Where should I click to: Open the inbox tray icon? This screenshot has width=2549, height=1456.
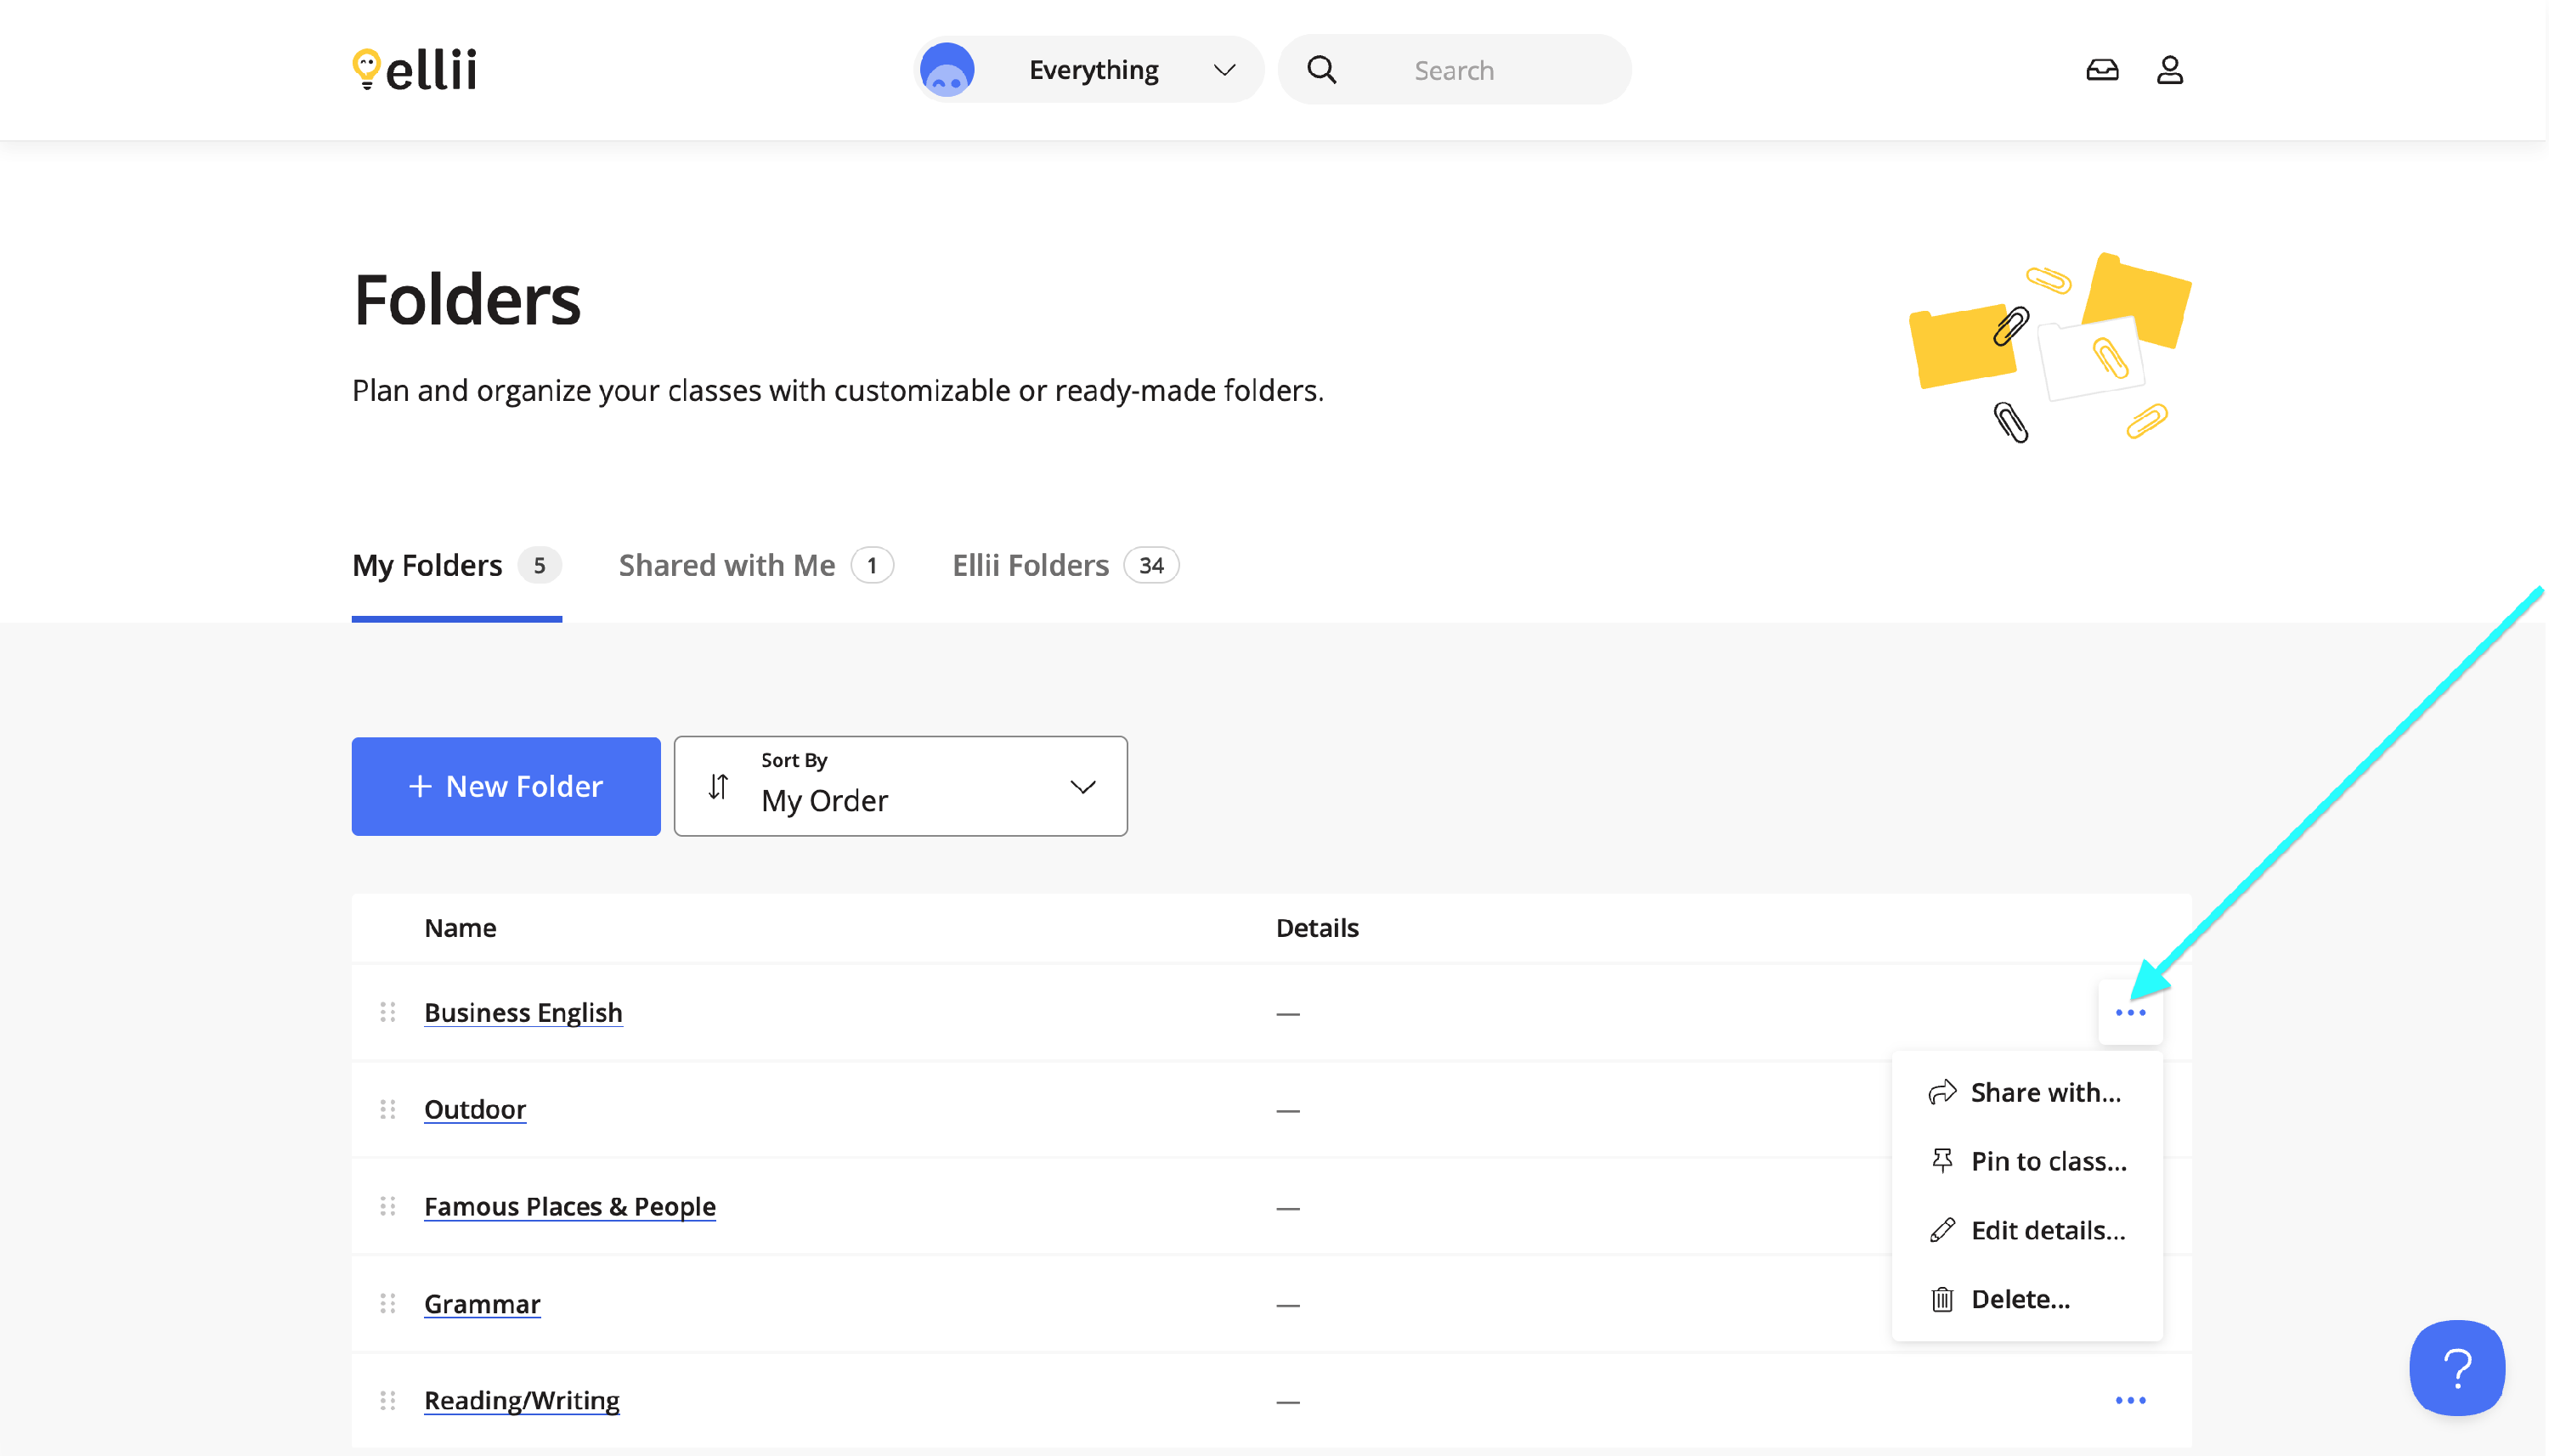click(x=2101, y=69)
